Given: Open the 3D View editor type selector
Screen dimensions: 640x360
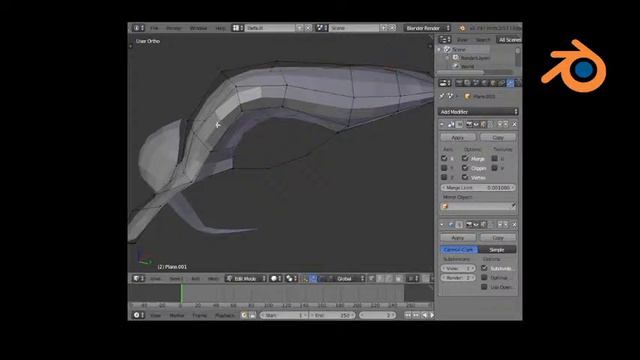Looking at the screenshot, I should click(139, 278).
